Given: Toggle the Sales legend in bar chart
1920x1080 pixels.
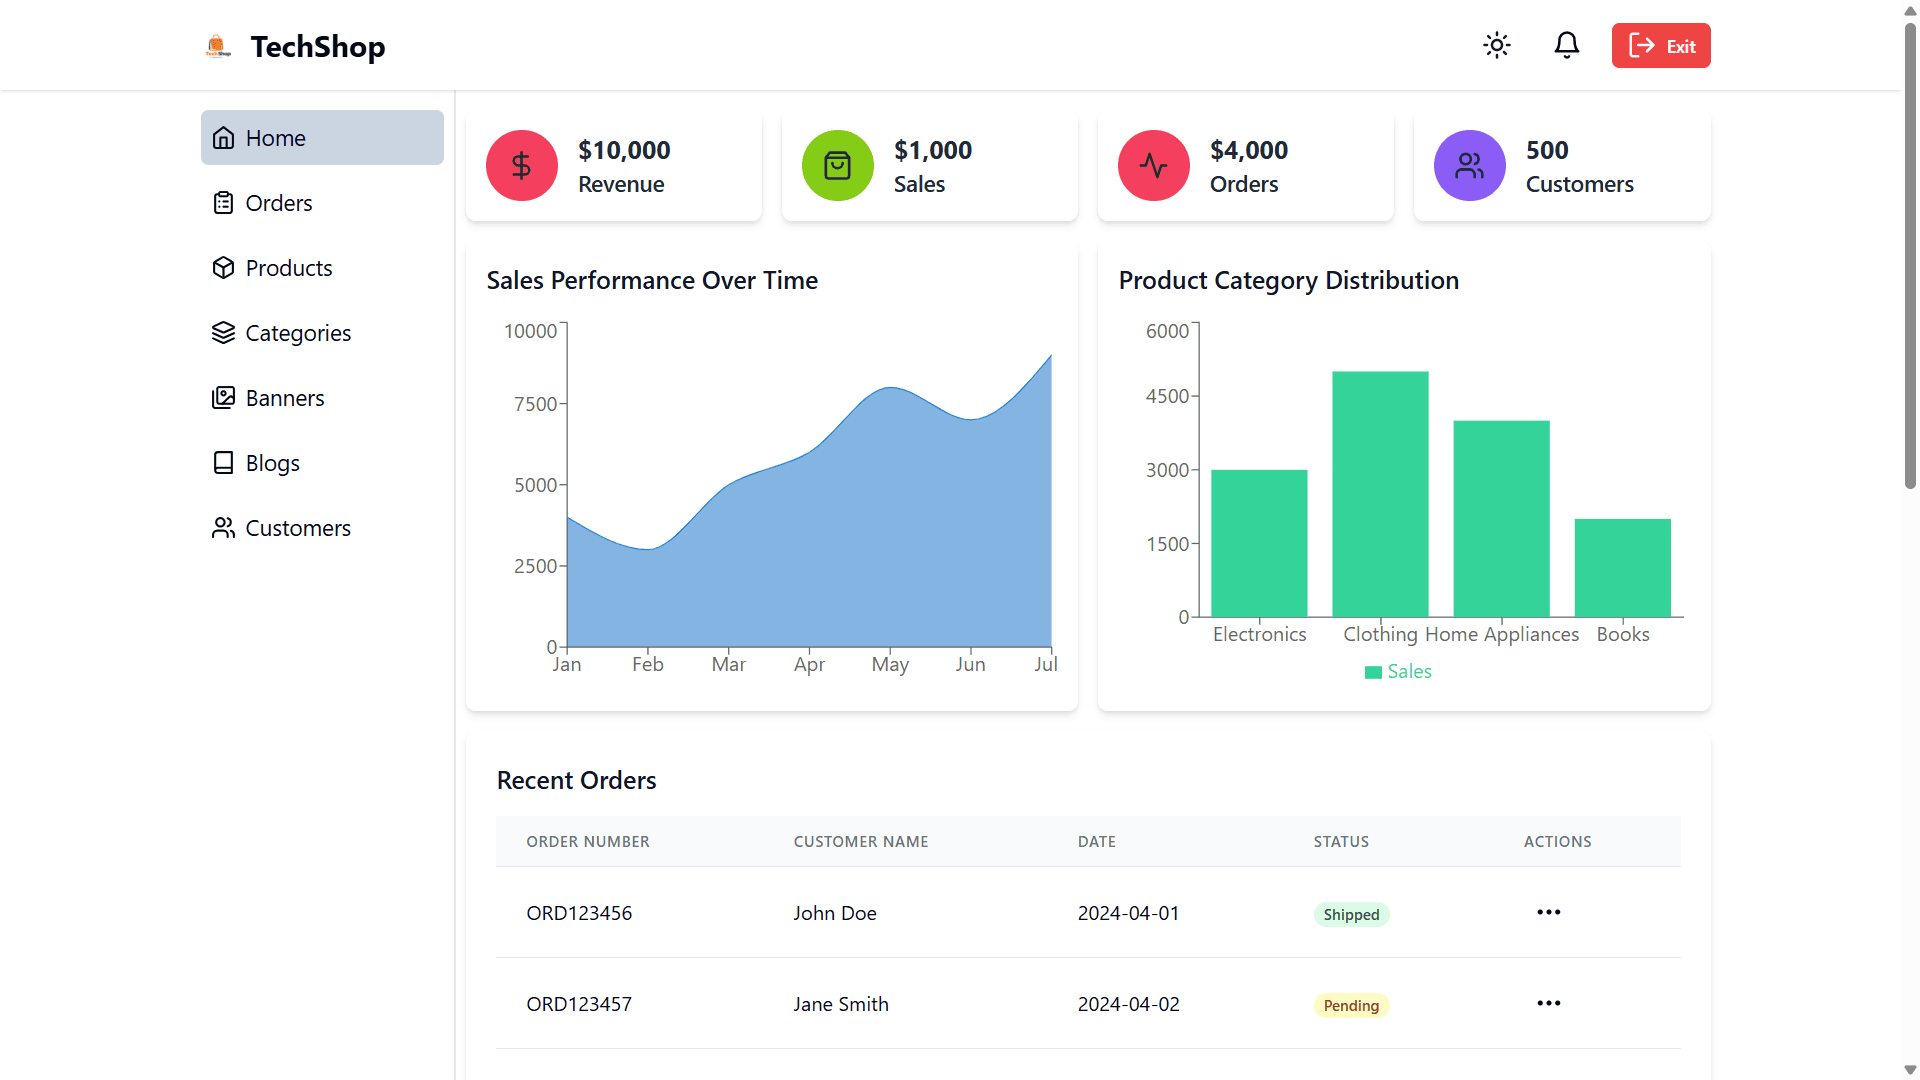Looking at the screenshot, I should point(1398,672).
